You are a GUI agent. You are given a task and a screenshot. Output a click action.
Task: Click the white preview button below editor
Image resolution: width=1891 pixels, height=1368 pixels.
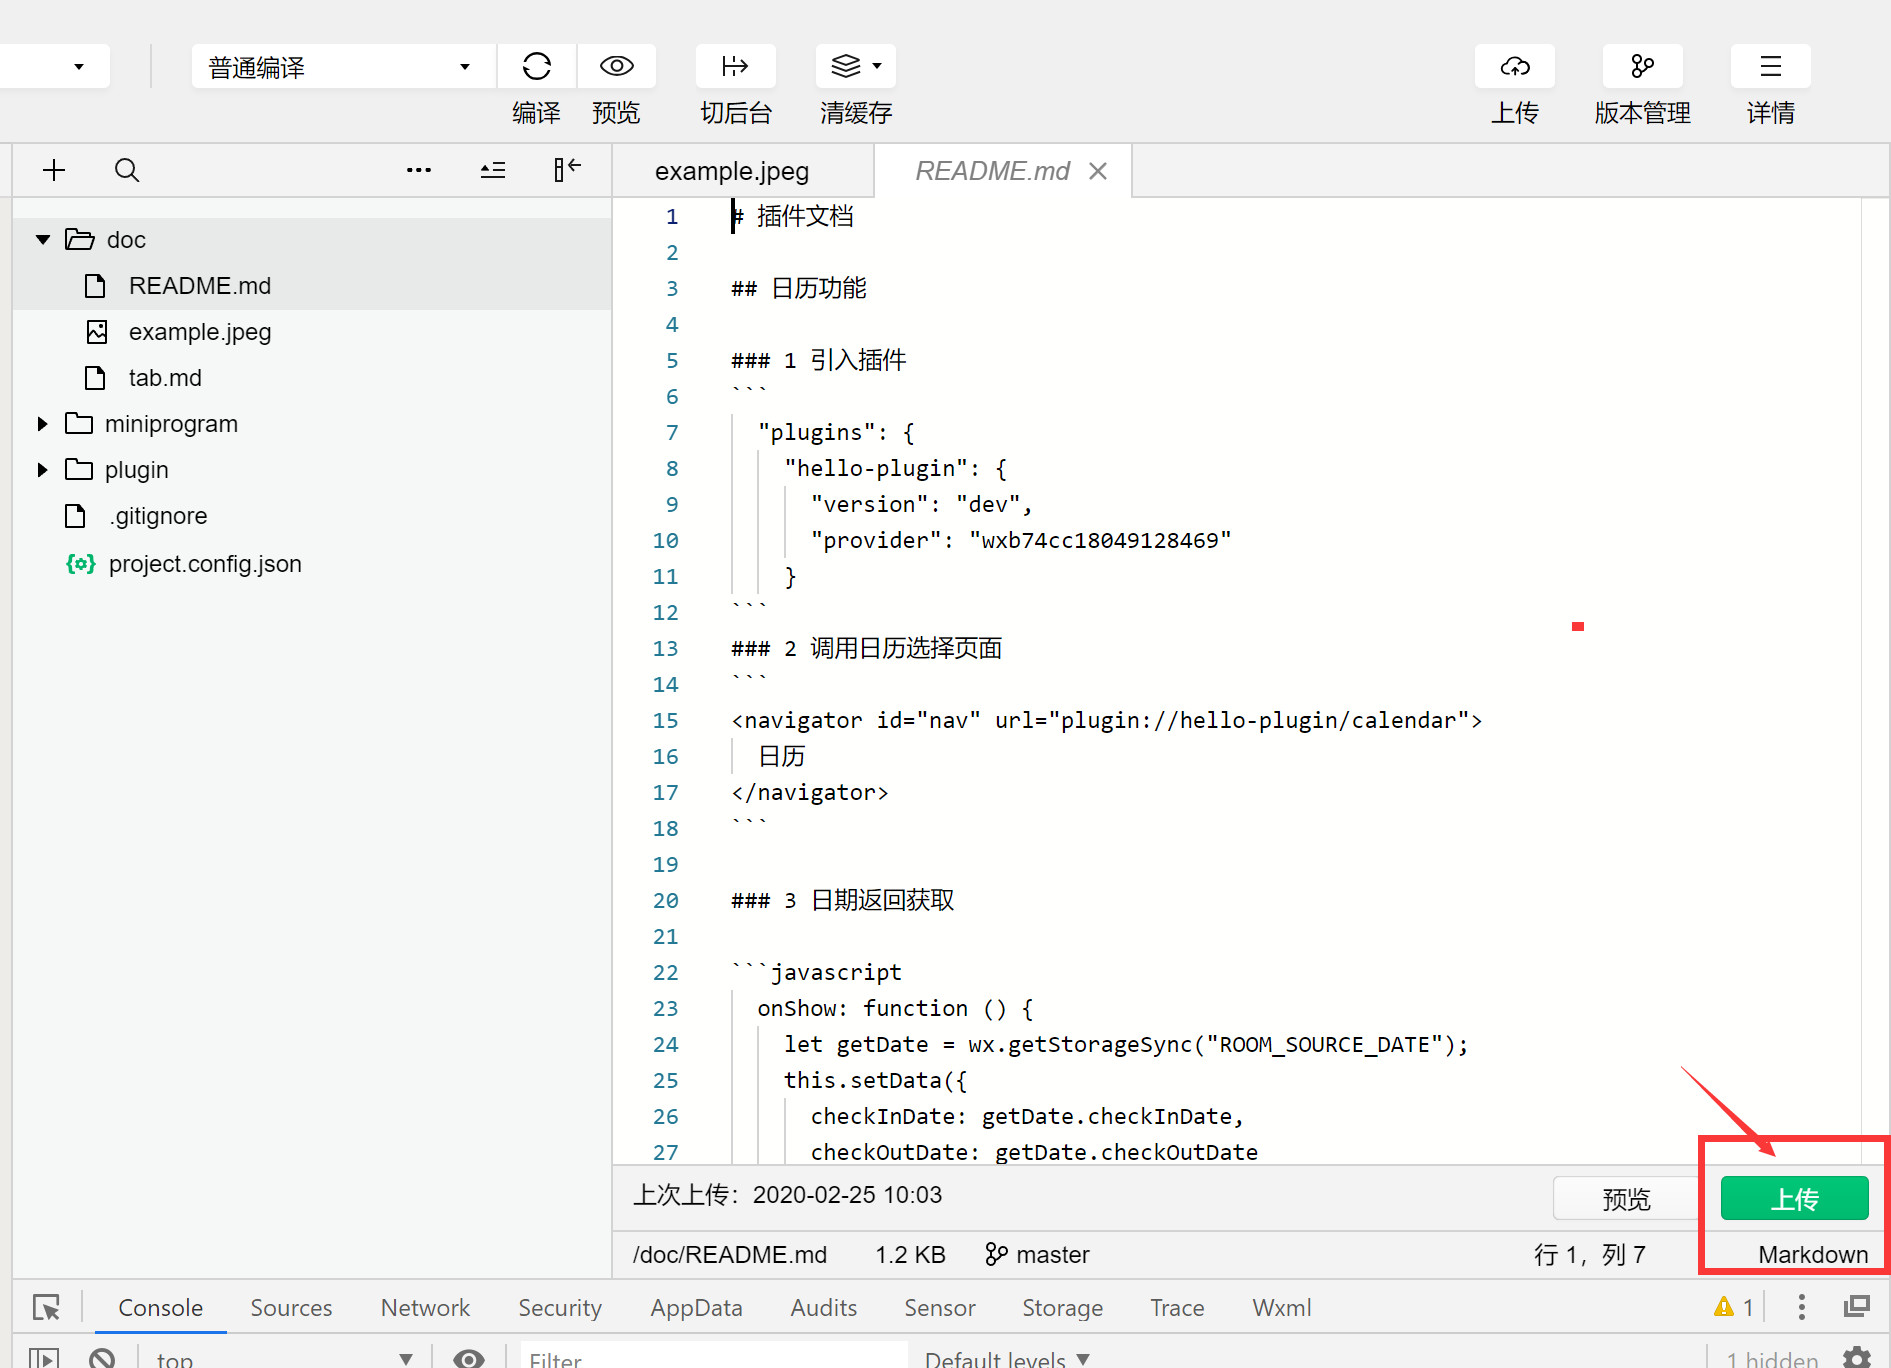pos(1626,1198)
